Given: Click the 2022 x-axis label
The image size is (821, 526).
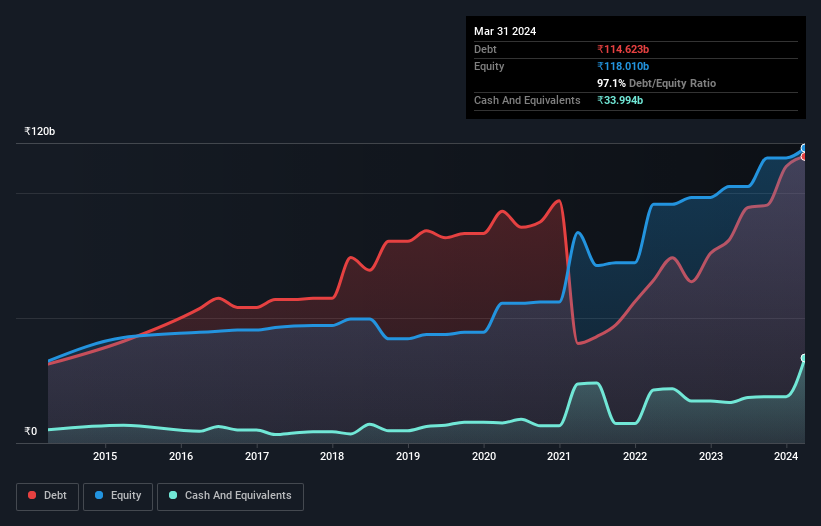Looking at the screenshot, I should coord(635,456).
